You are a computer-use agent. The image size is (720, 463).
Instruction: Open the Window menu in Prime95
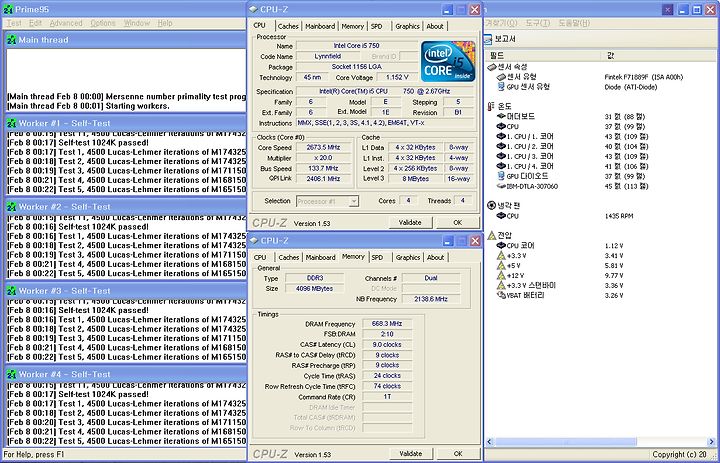[x=137, y=23]
